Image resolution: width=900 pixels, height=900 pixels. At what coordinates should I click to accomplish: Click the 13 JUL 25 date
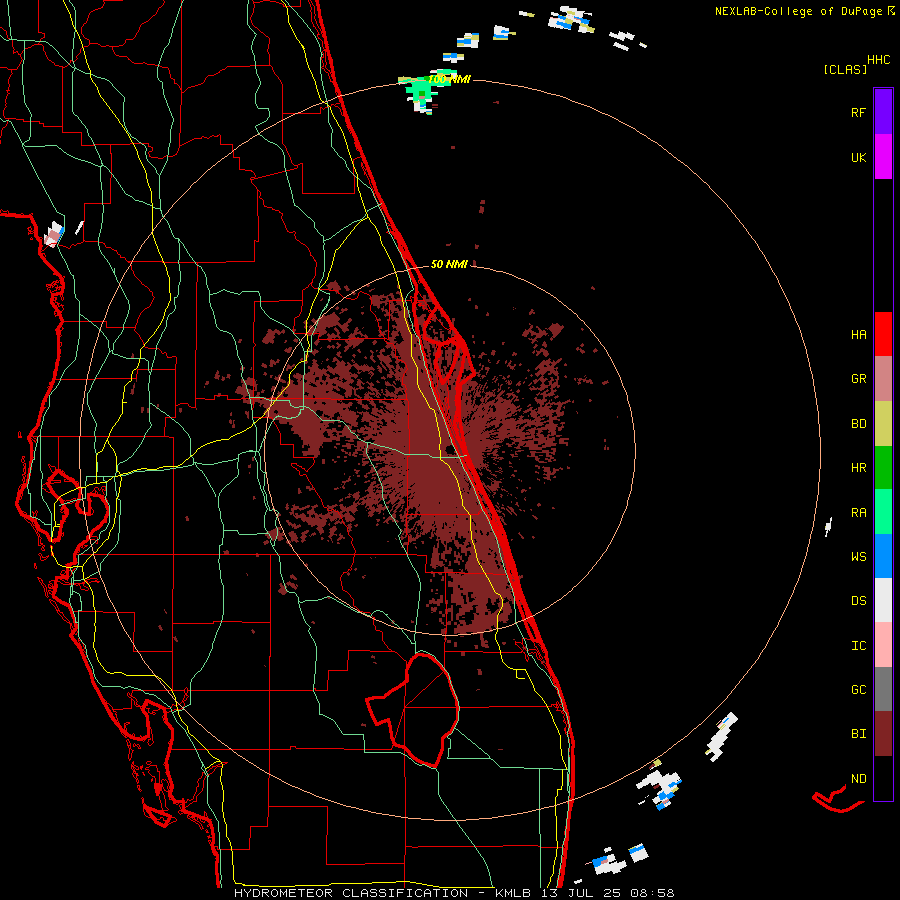[x=580, y=893]
